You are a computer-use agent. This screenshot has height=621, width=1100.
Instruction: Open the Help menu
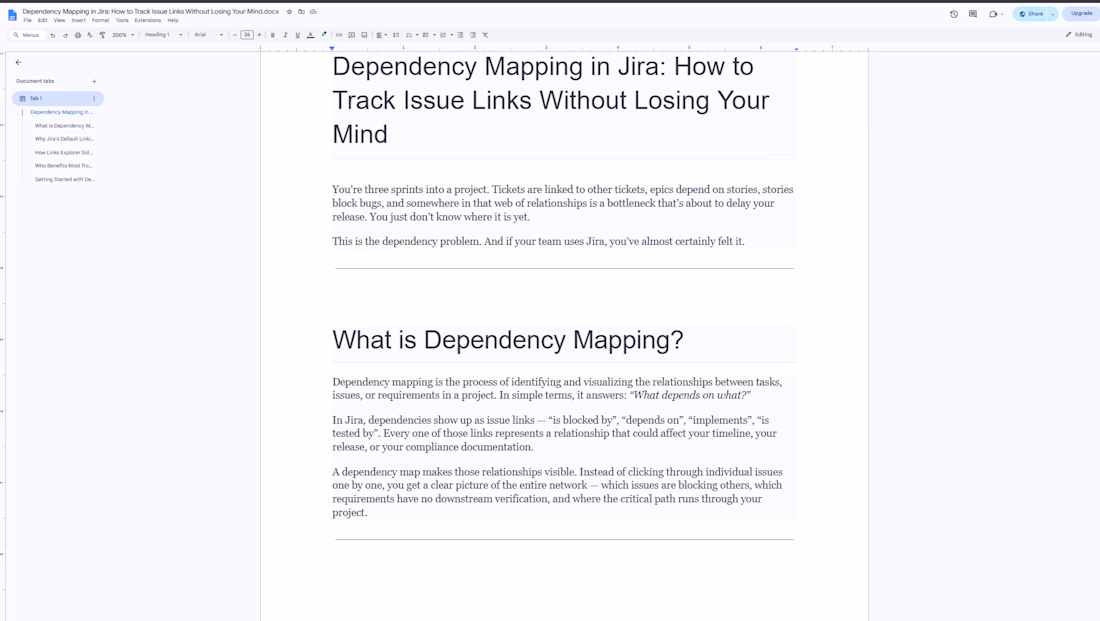click(173, 20)
